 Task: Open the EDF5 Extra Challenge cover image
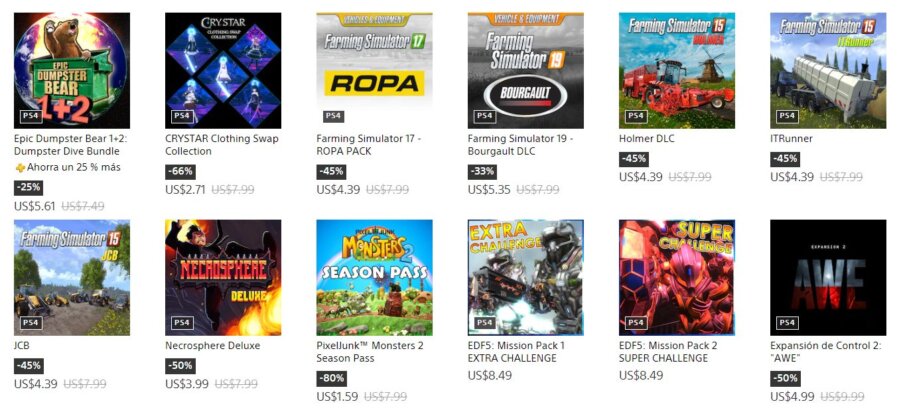click(x=526, y=277)
